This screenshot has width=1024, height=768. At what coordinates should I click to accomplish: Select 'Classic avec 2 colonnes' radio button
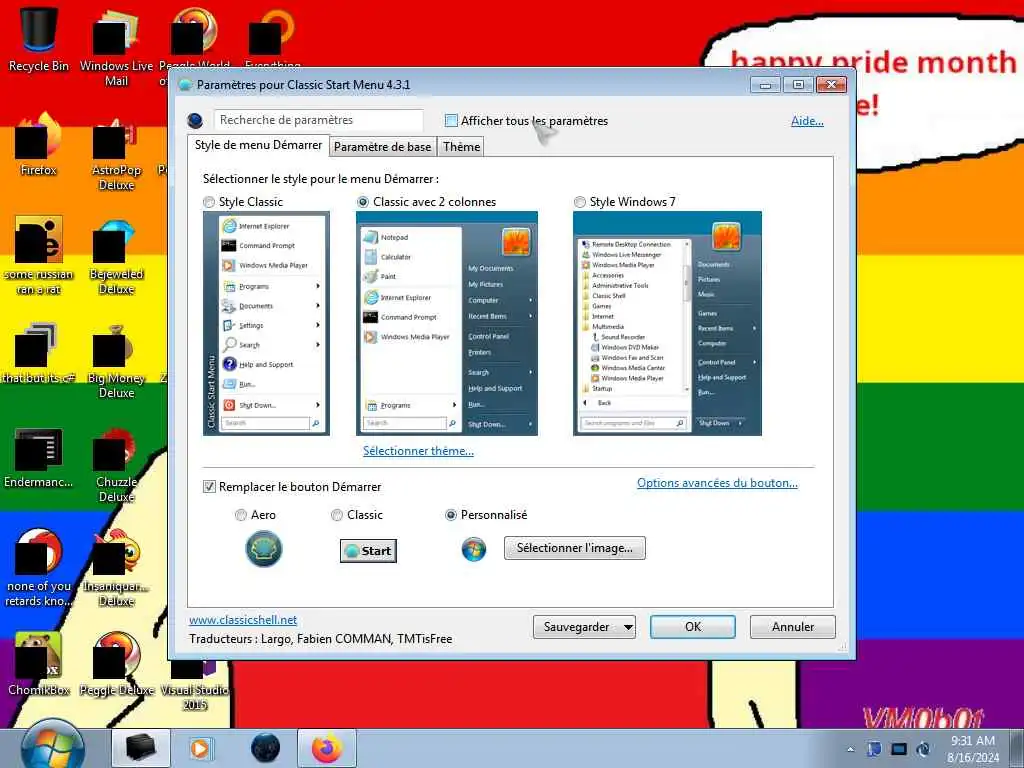point(363,202)
